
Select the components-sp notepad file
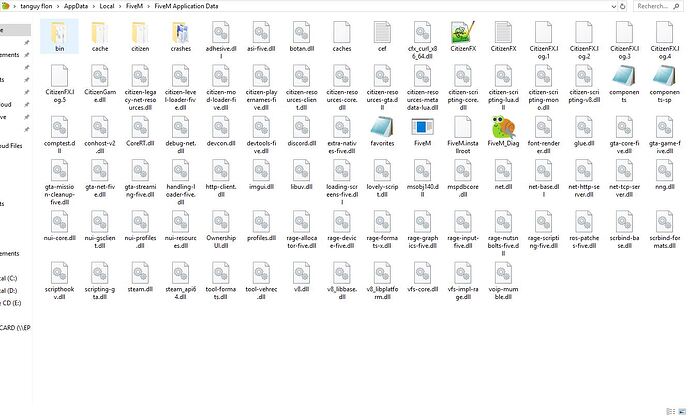click(664, 83)
